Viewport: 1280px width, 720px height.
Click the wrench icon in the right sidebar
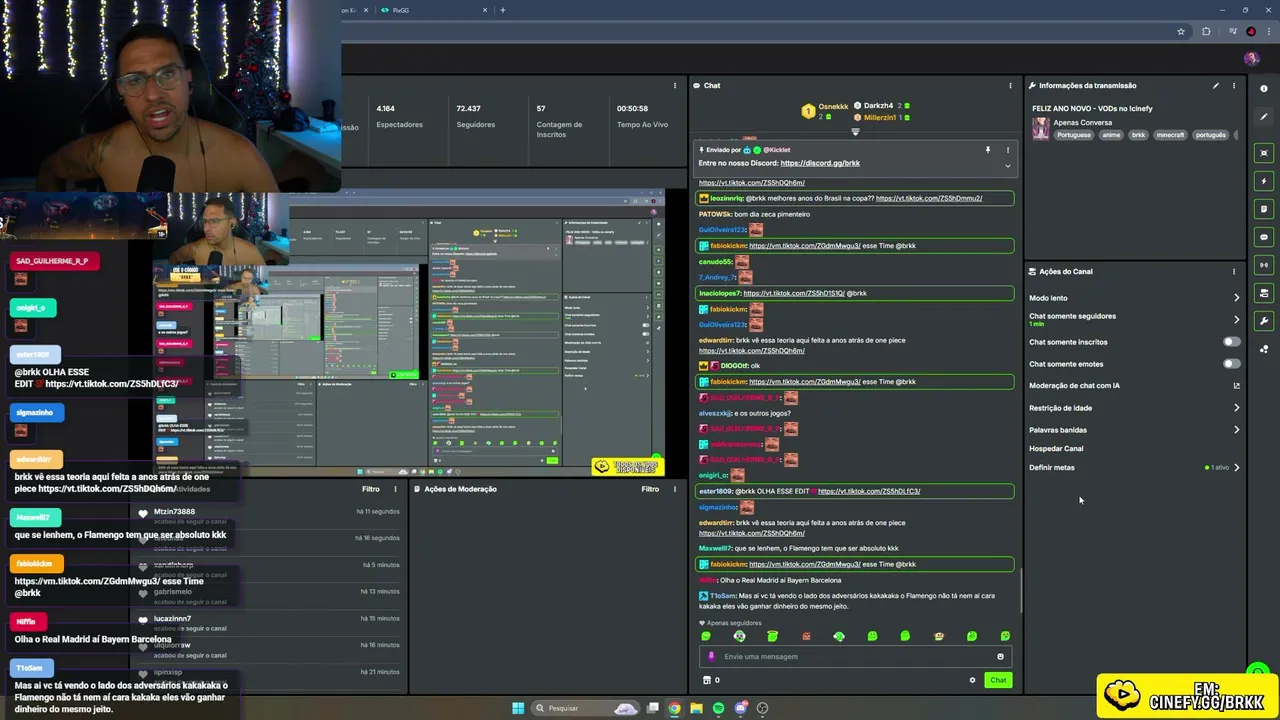click(1264, 321)
